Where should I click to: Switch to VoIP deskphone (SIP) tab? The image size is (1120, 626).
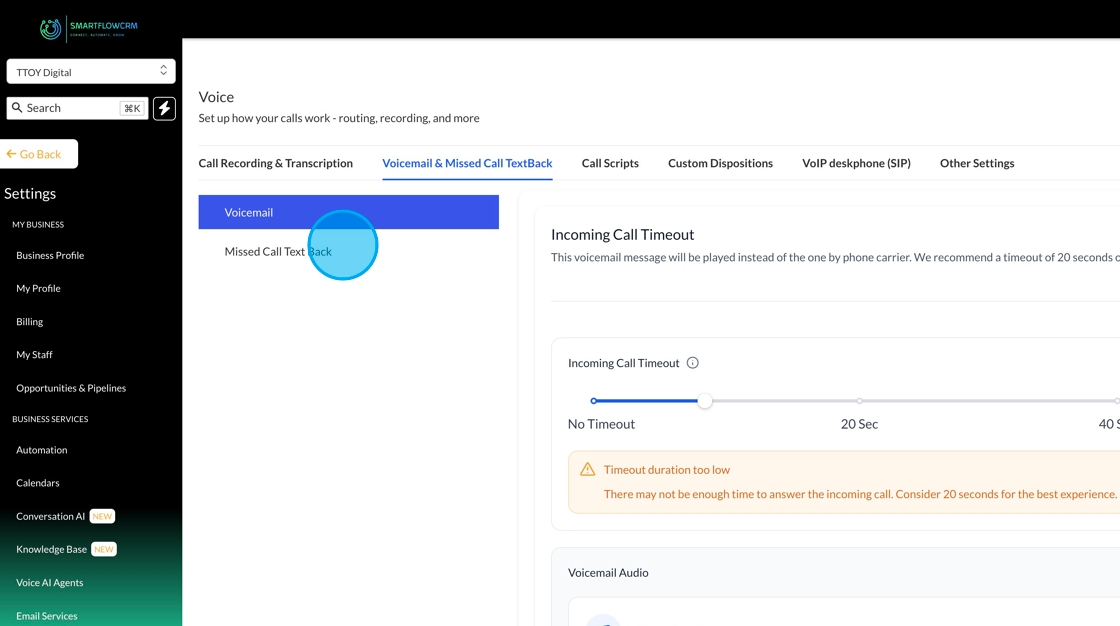point(856,163)
